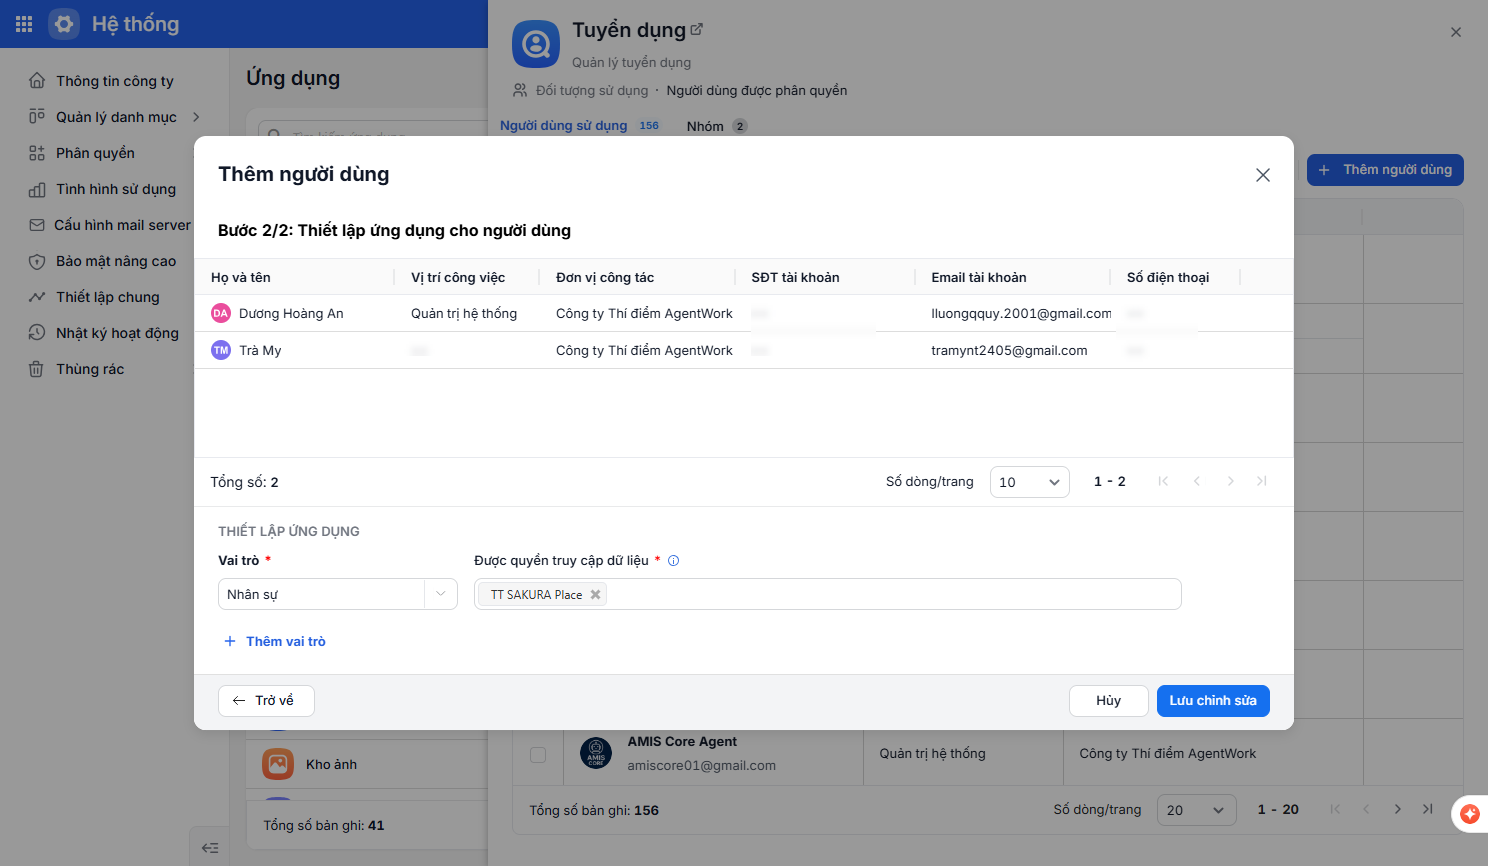This screenshot has width=1488, height=866.
Task: Expand the Quản lý danh mục submenu
Action: pos(196,117)
